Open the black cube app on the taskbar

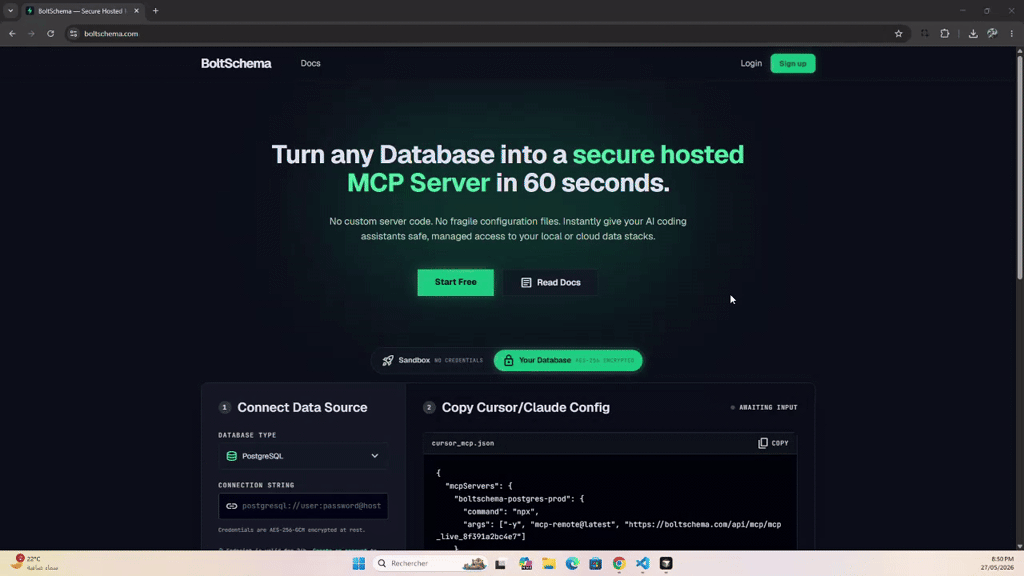point(666,563)
